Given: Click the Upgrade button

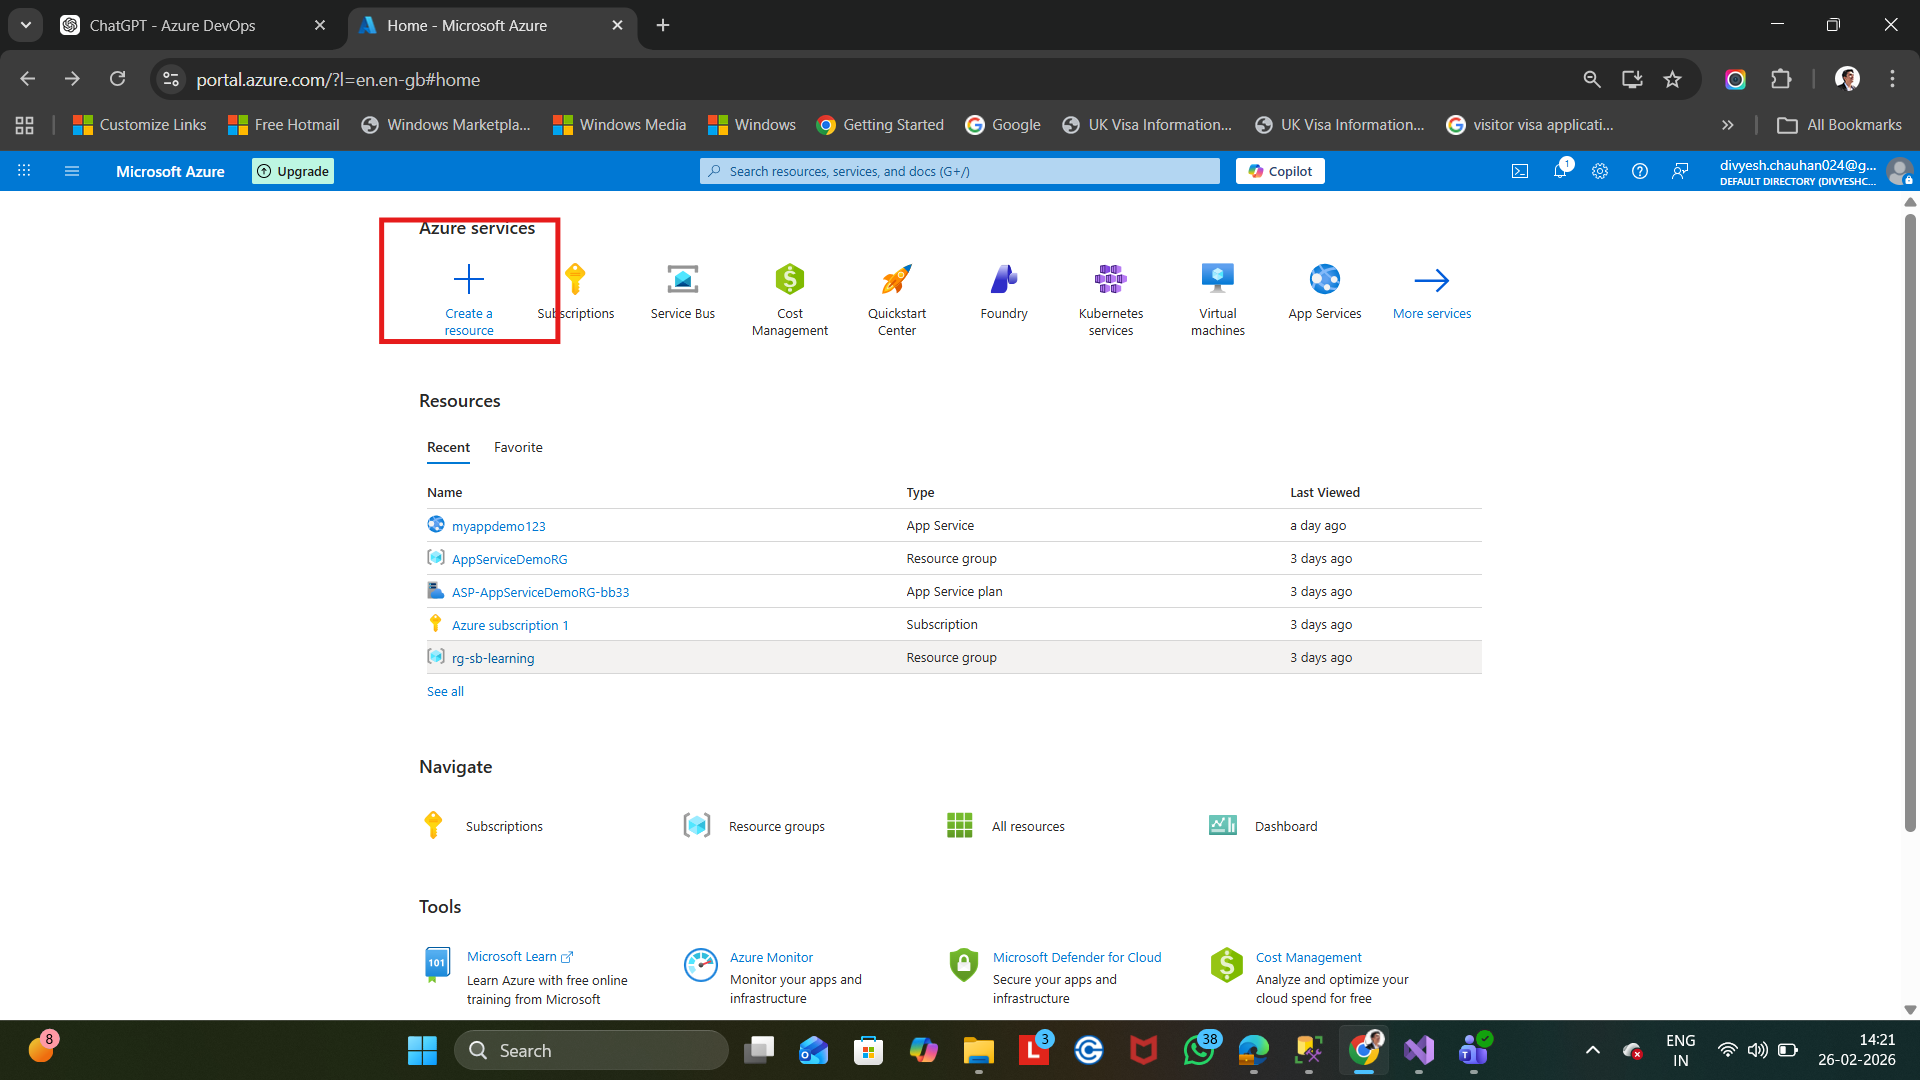Looking at the screenshot, I should (293, 171).
